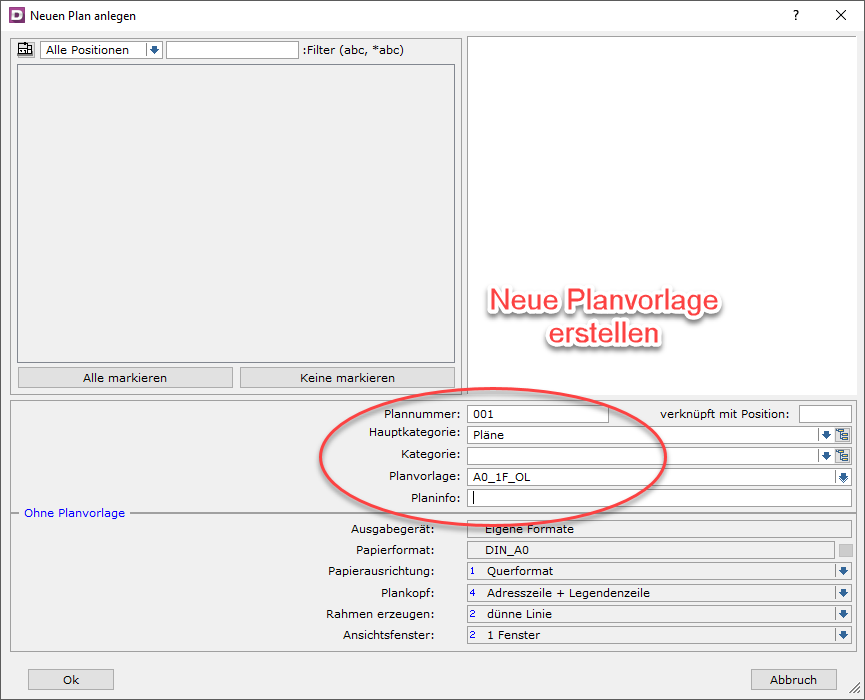Image resolution: width=865 pixels, height=700 pixels.
Task: Click the small square button beside DIN_A0
Action: (x=846, y=550)
